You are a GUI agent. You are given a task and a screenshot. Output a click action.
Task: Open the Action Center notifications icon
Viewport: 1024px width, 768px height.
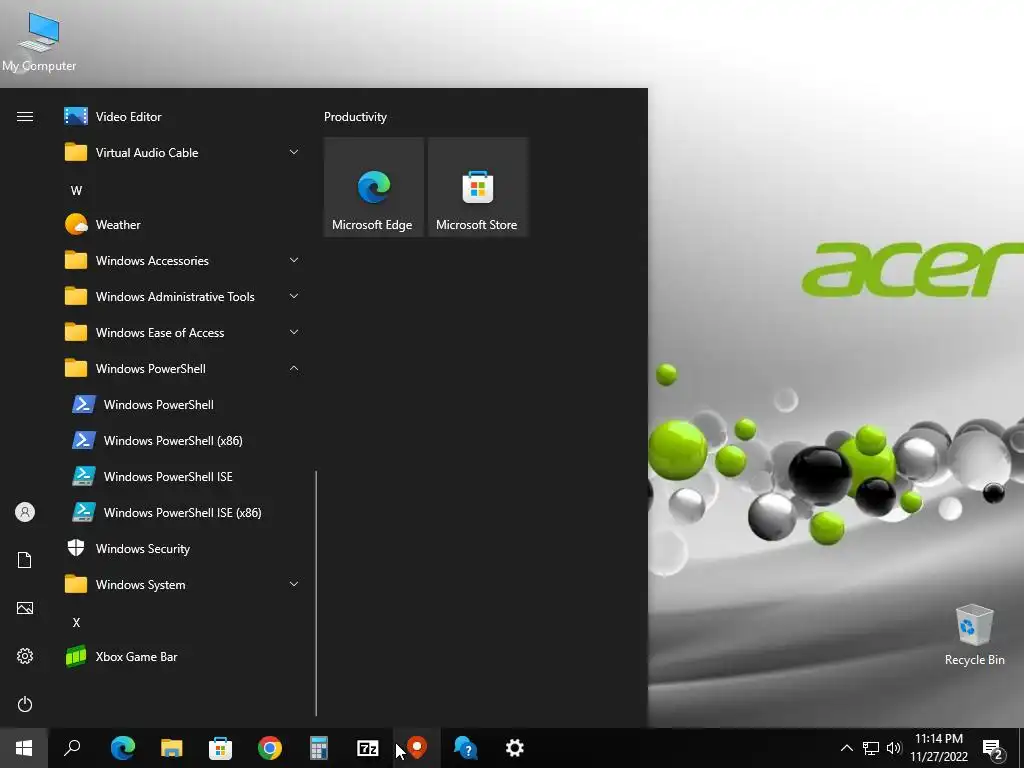[x=993, y=748]
